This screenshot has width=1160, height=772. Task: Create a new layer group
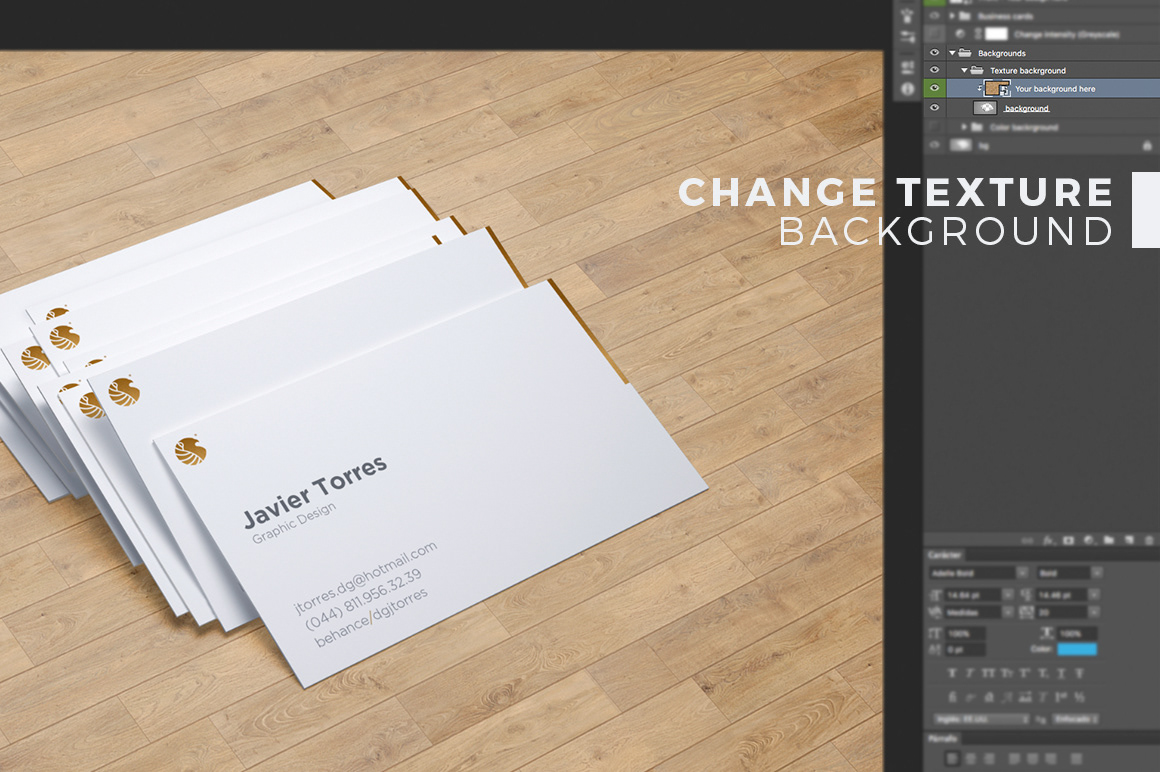1108,541
